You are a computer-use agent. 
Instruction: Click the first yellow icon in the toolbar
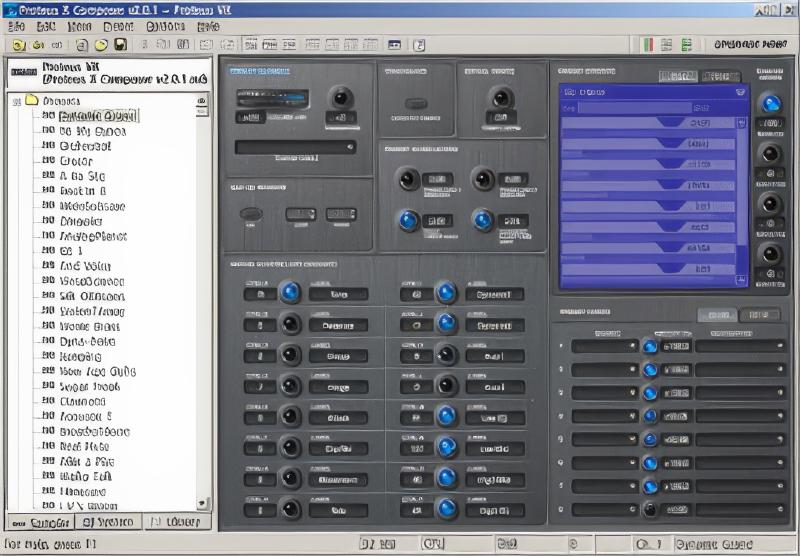[x=18, y=45]
